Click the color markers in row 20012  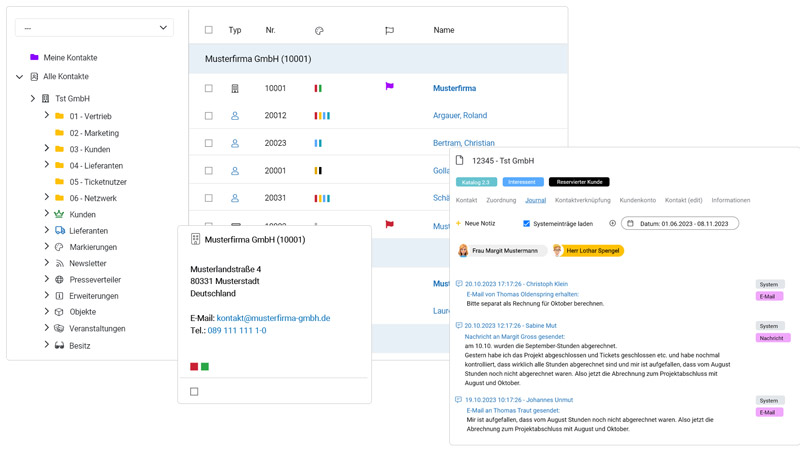322,116
